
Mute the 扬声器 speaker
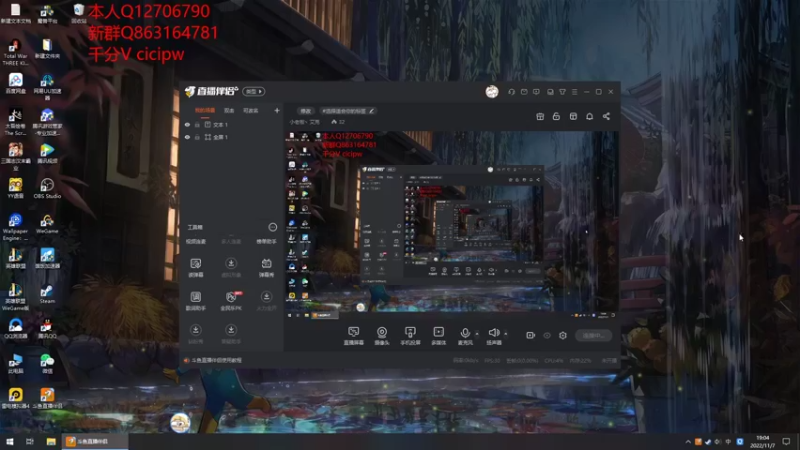coord(494,336)
